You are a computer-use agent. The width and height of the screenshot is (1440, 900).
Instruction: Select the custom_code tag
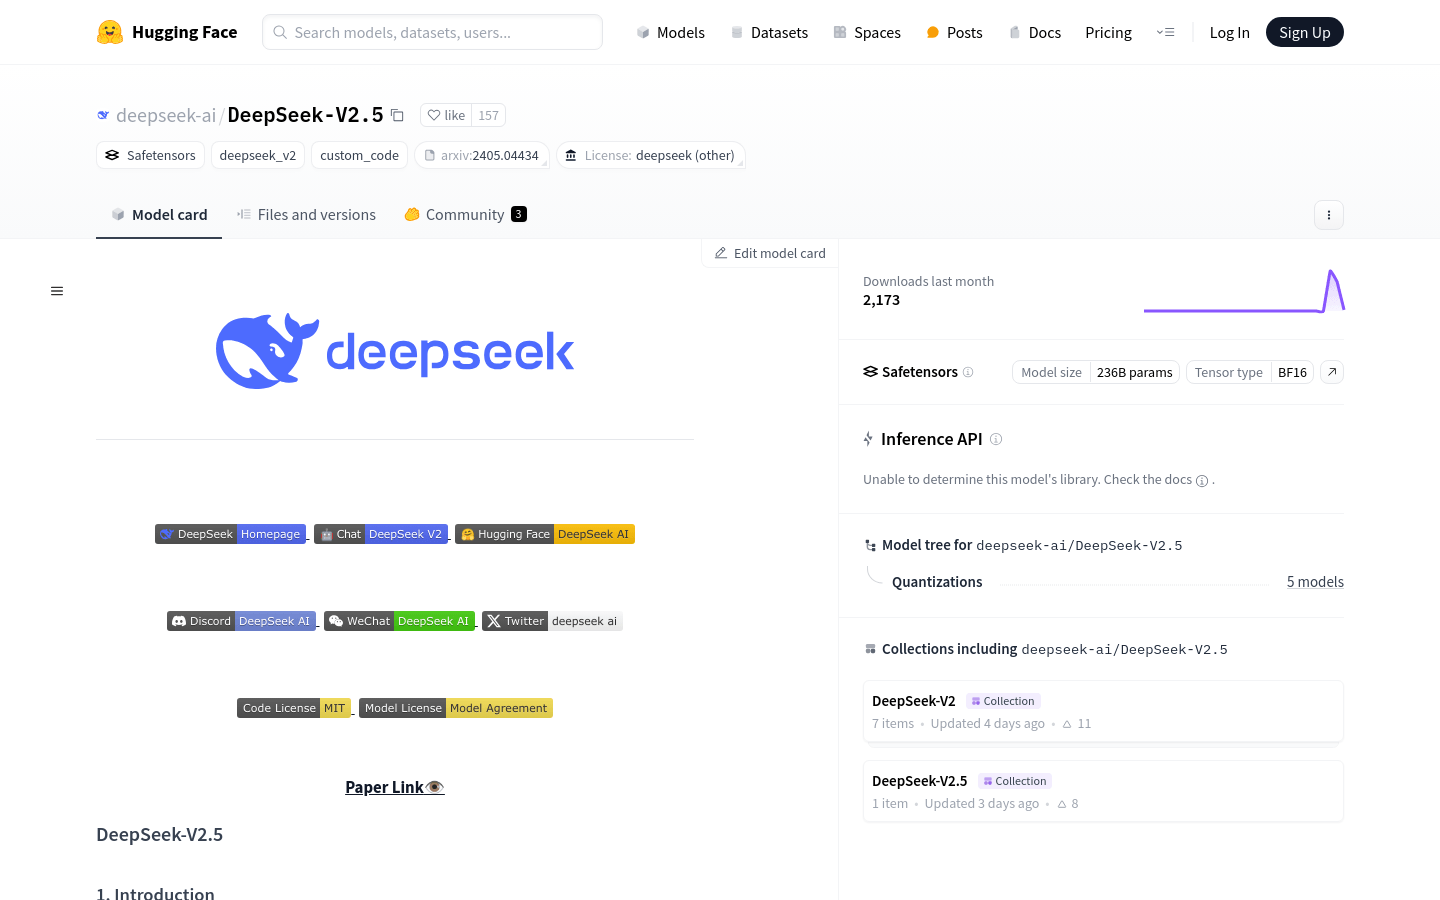coord(359,155)
